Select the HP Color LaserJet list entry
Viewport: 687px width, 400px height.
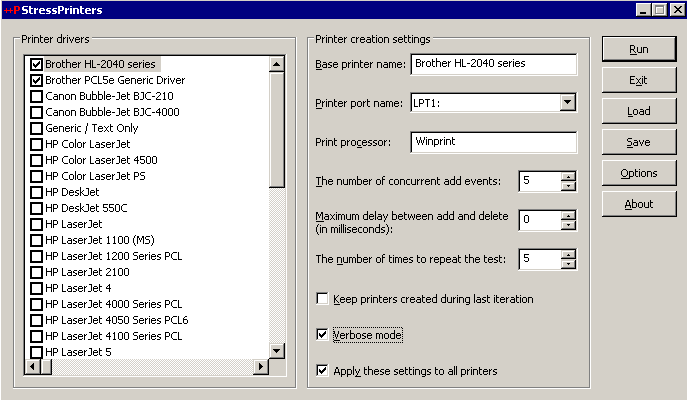[88, 144]
